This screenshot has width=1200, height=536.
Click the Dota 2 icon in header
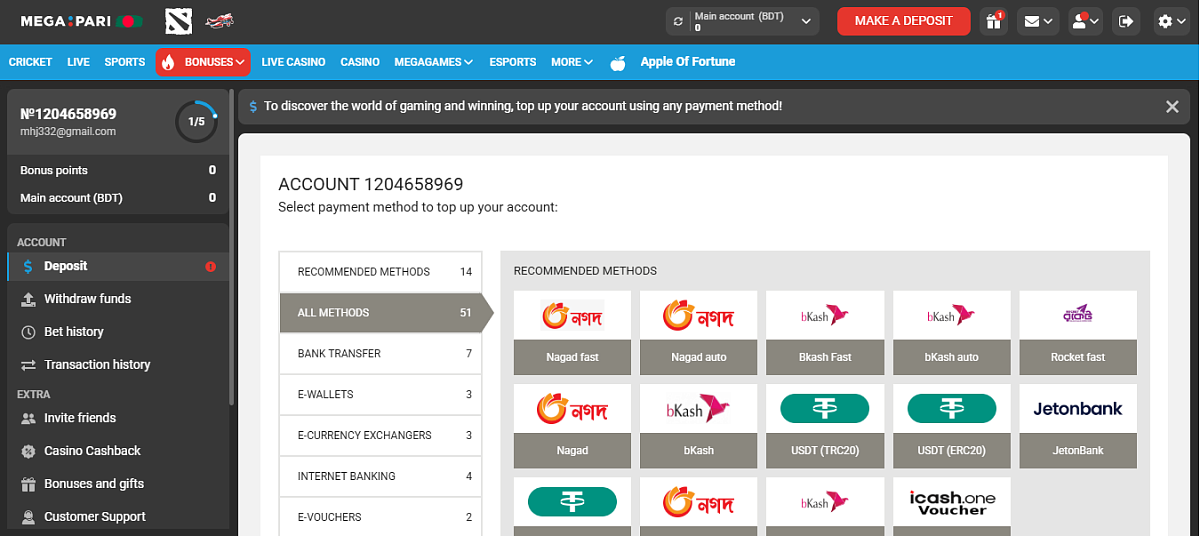(177, 21)
